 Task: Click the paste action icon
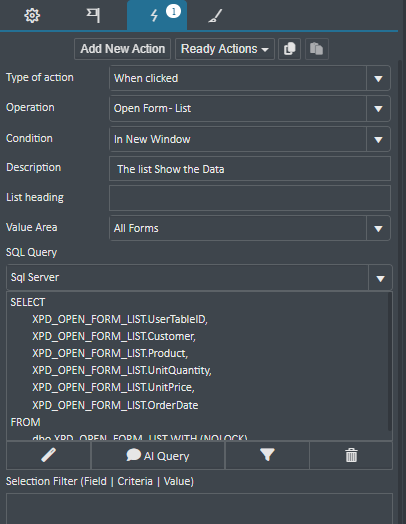317,49
